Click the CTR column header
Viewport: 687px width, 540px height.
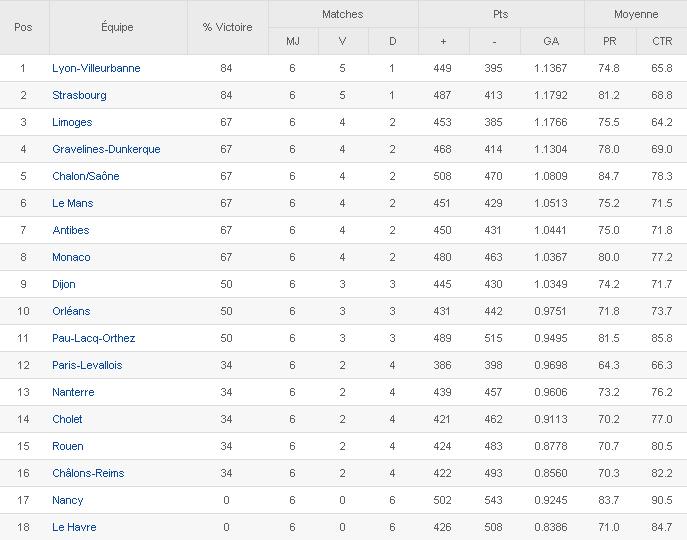click(661, 41)
